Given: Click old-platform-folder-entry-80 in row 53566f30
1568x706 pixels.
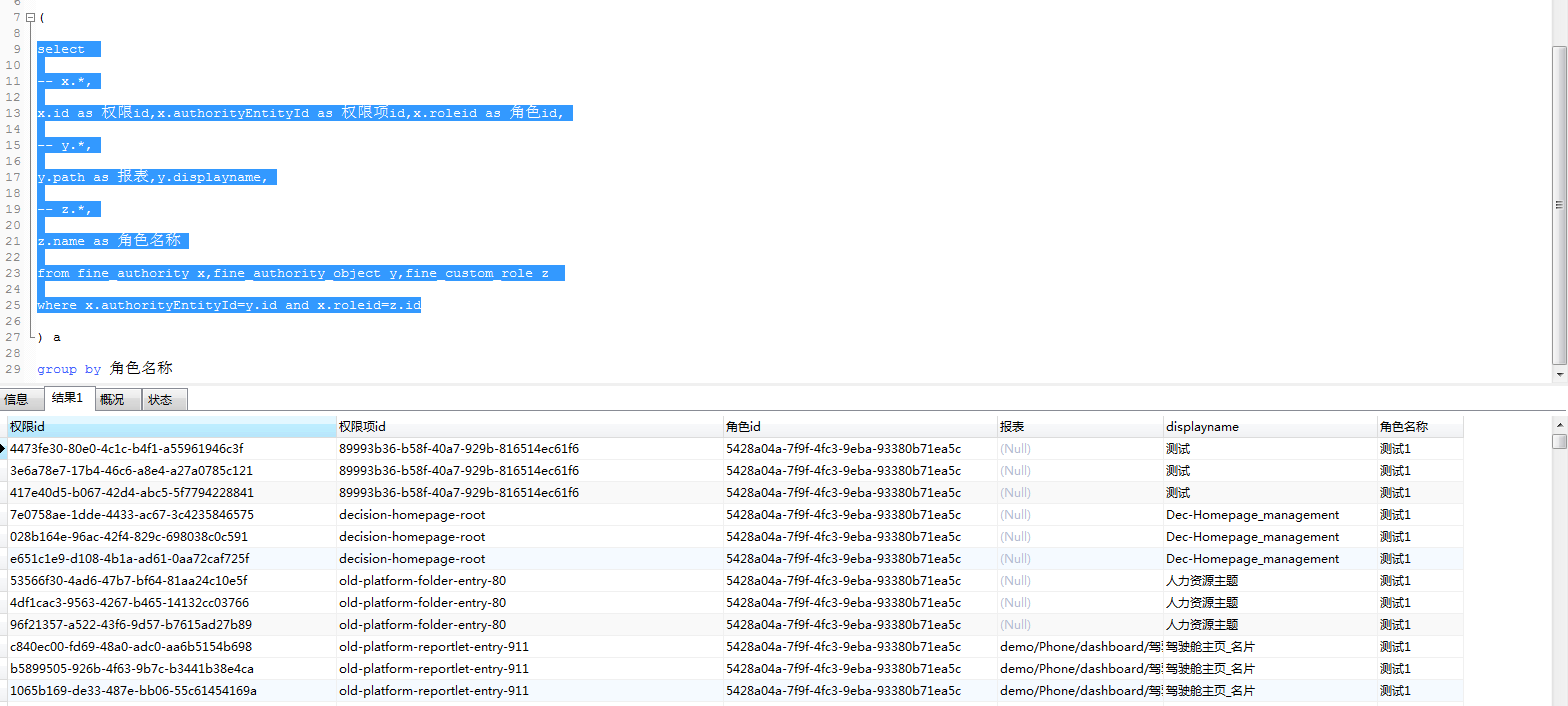Looking at the screenshot, I should (530, 581).
